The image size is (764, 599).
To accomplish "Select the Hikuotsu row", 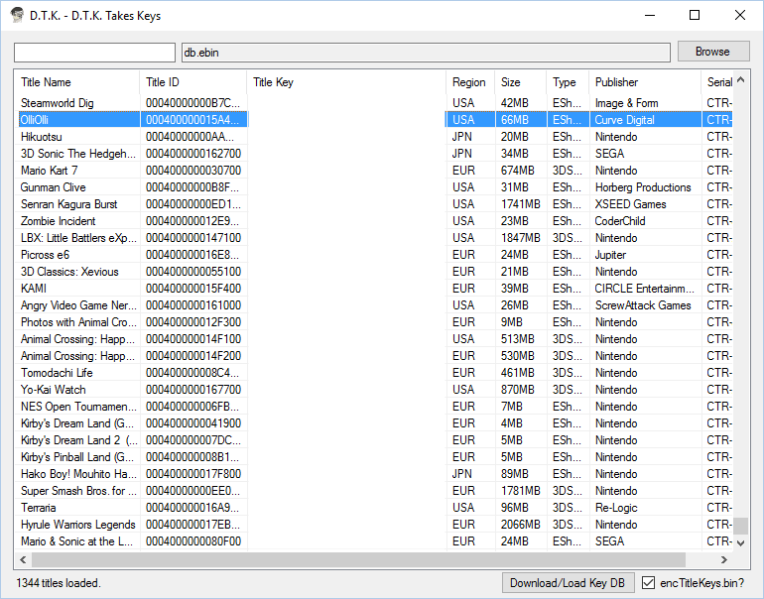I will (374, 137).
